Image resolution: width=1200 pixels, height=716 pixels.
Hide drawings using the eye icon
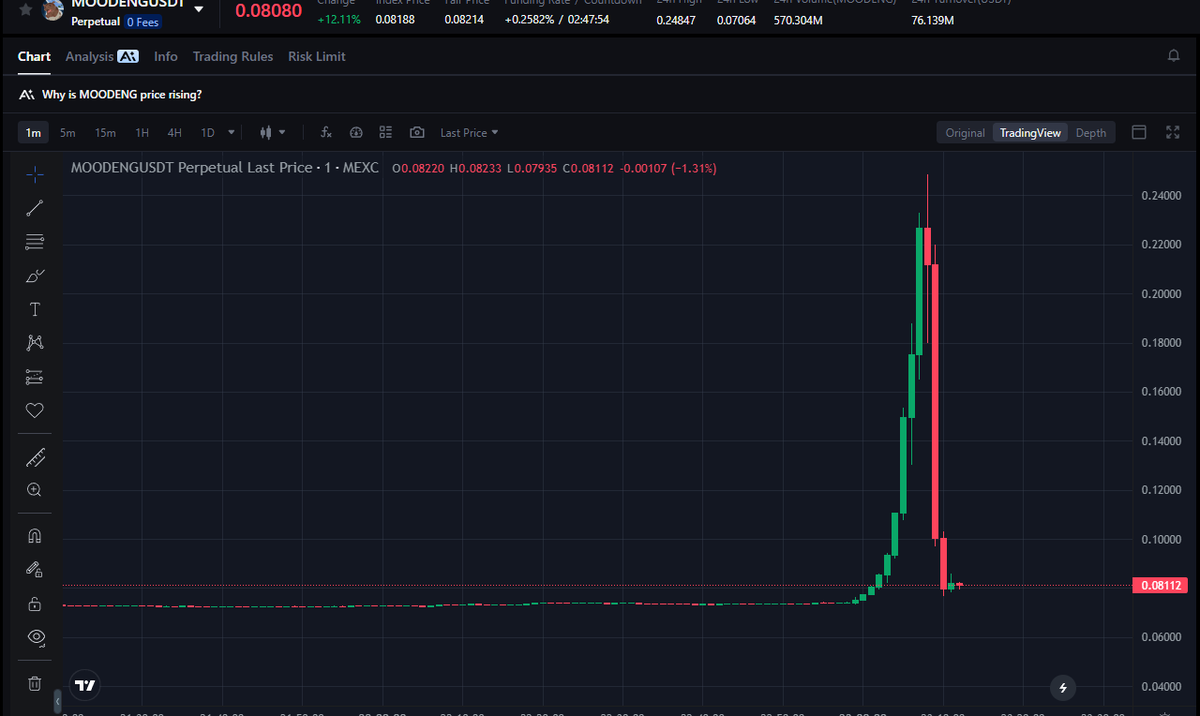pyautogui.click(x=34, y=637)
